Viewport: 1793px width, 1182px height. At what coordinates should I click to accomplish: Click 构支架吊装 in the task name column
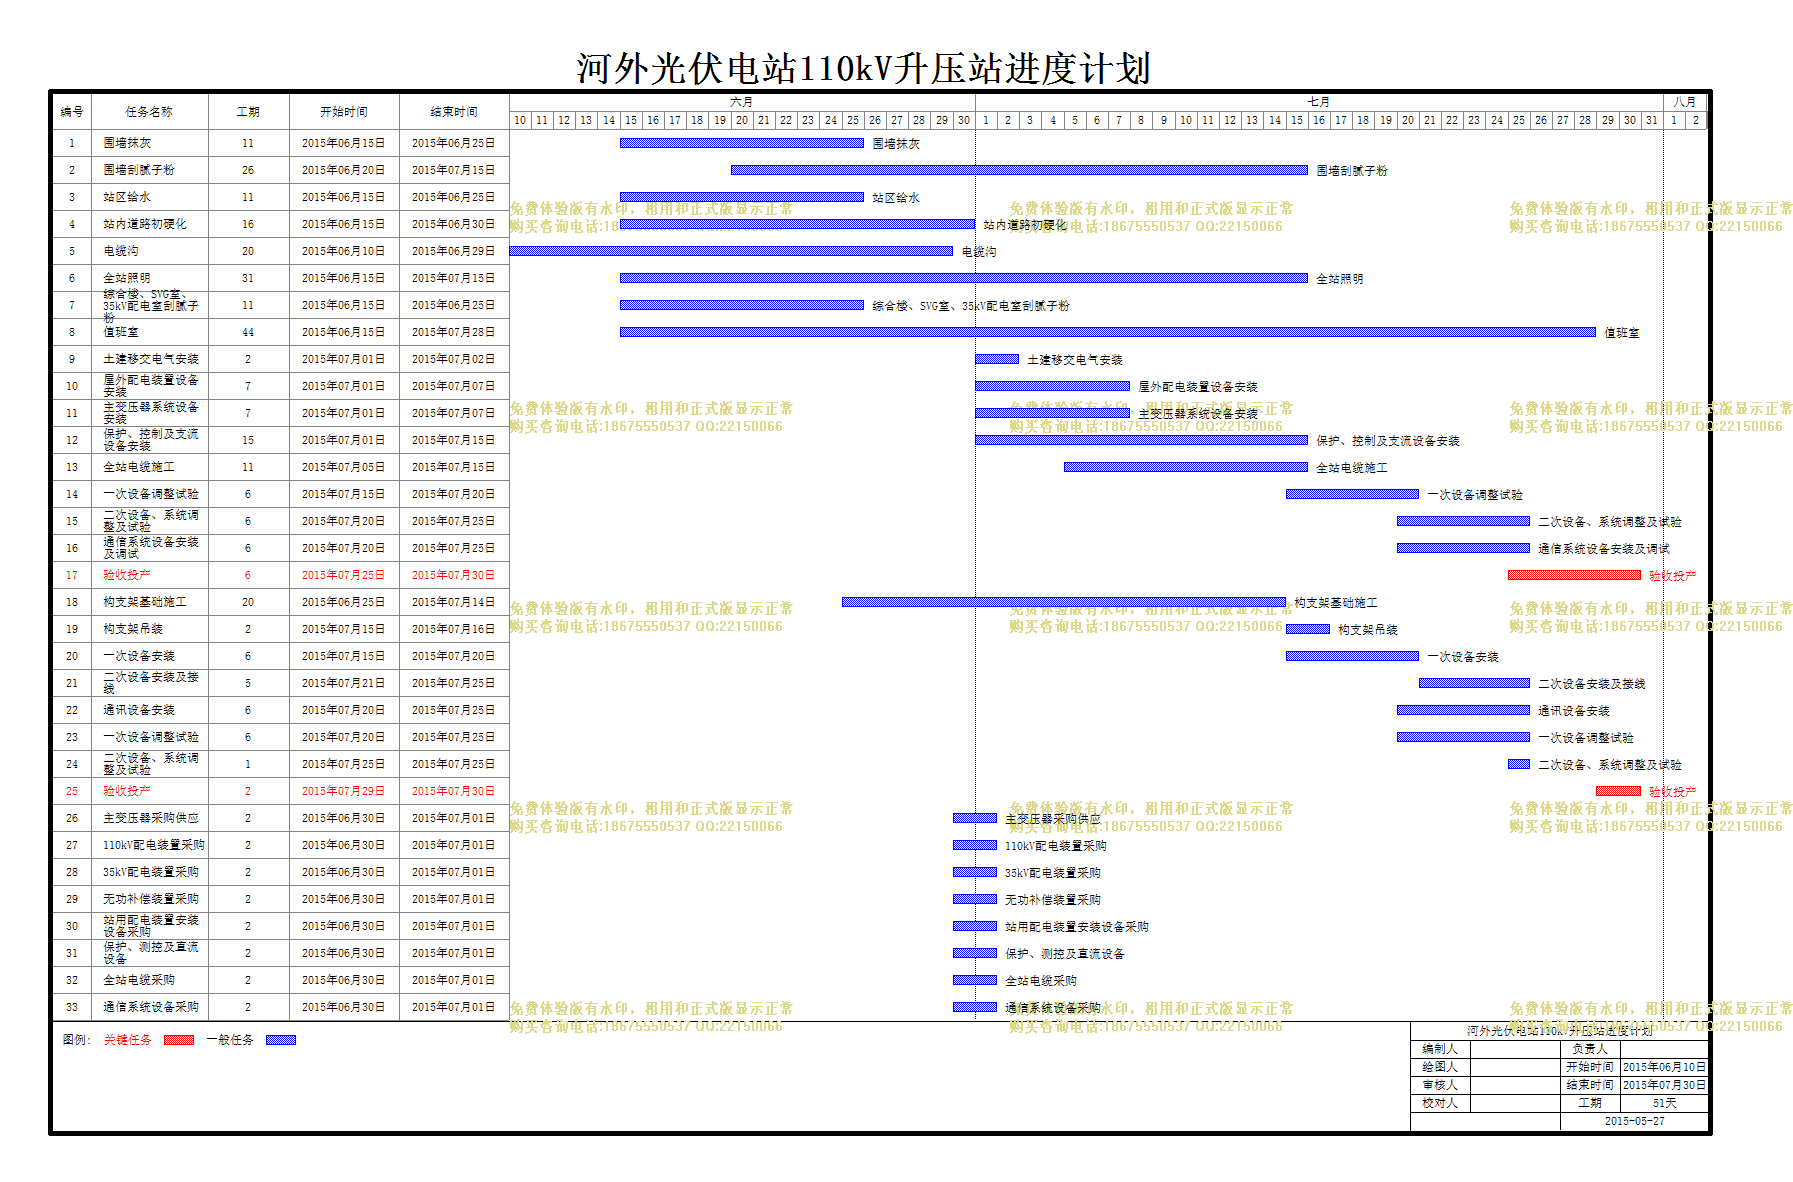[x=133, y=629]
